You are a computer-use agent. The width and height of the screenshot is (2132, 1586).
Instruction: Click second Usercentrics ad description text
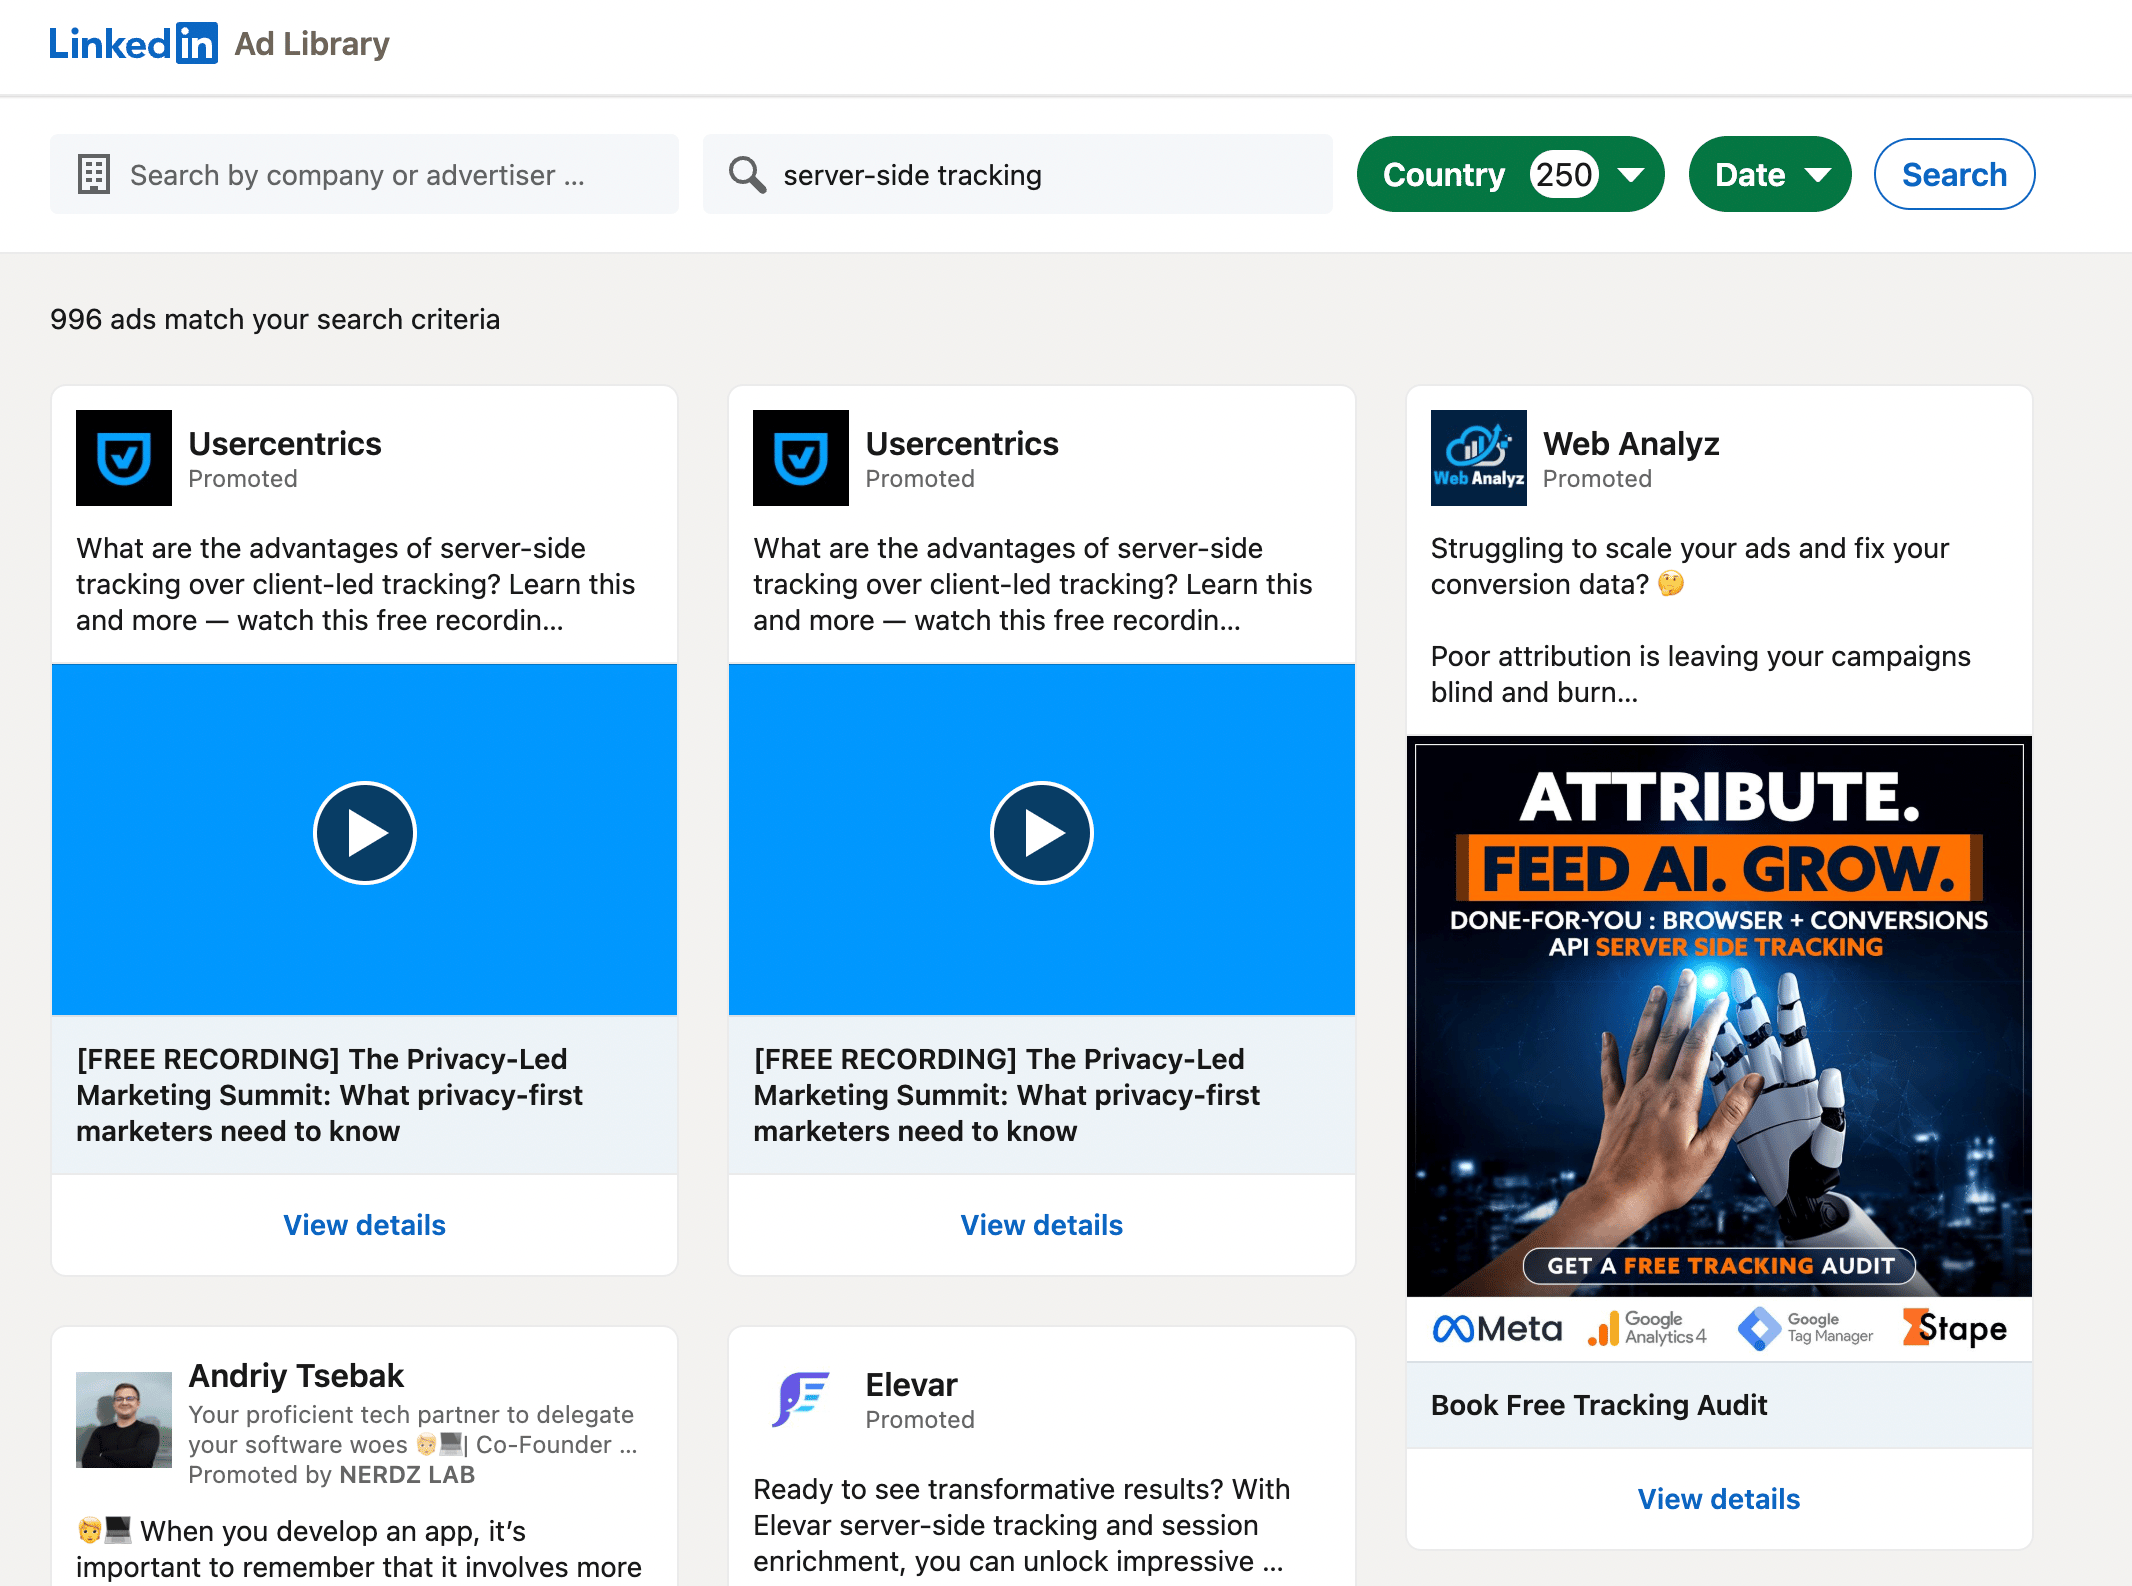(x=1033, y=584)
